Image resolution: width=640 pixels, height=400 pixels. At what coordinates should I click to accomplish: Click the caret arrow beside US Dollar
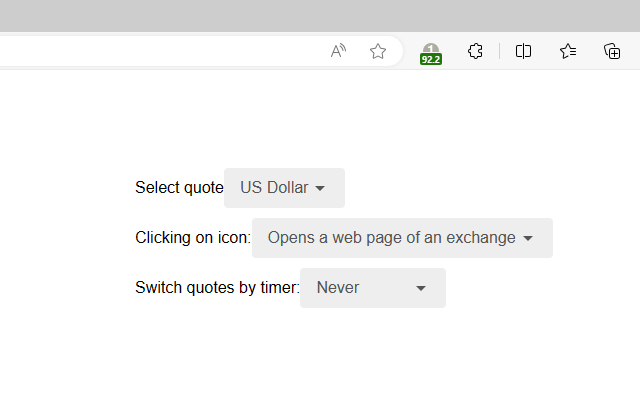(x=320, y=188)
